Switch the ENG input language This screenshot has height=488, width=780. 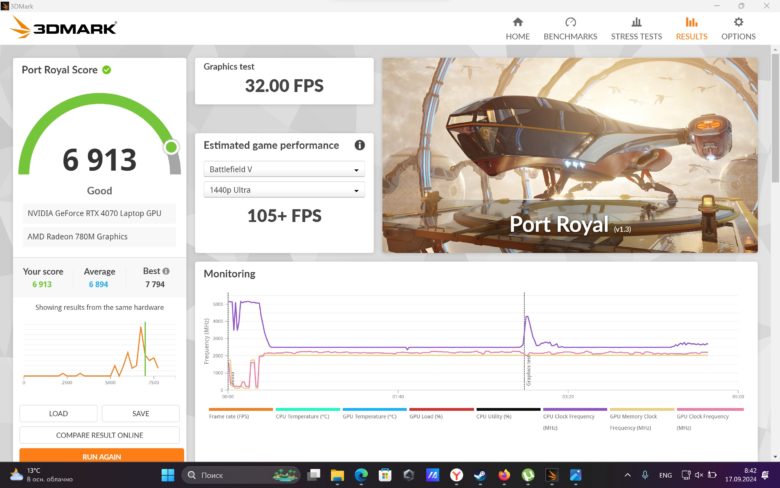click(665, 476)
